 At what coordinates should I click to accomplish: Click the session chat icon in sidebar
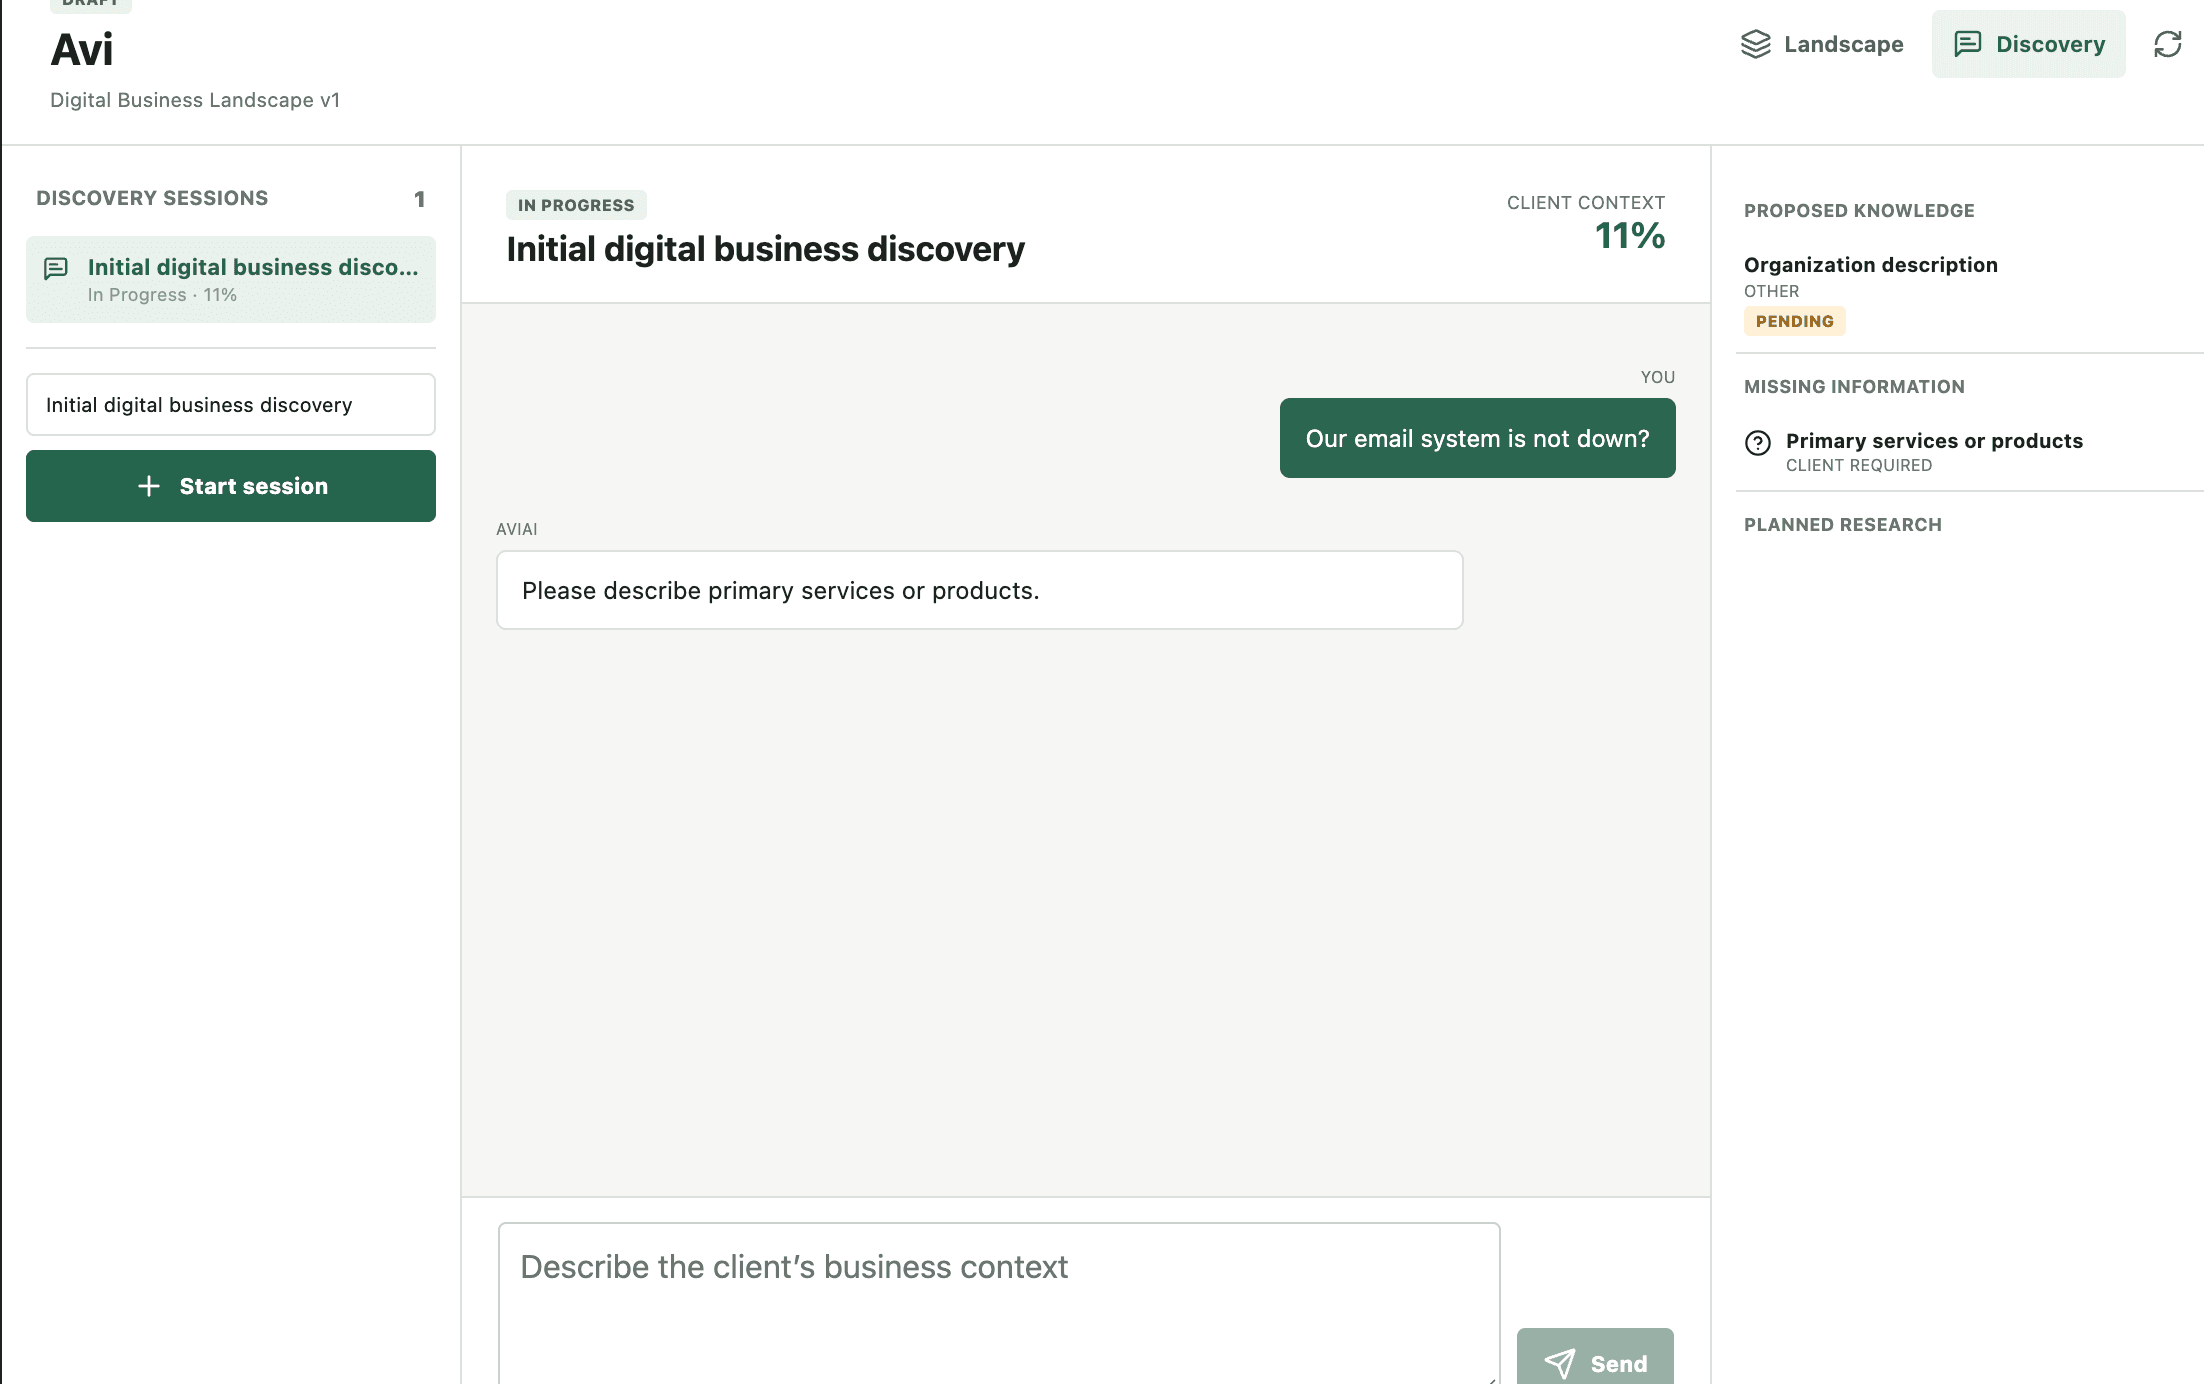pyautogui.click(x=56, y=268)
